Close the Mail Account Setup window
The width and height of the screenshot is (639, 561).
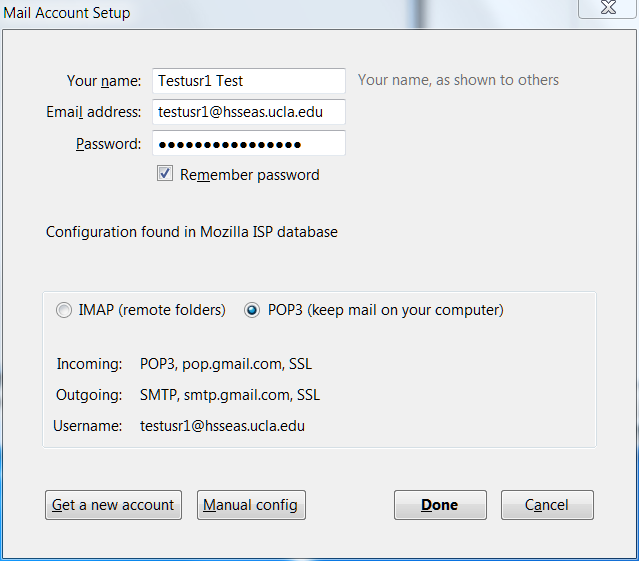(608, 11)
